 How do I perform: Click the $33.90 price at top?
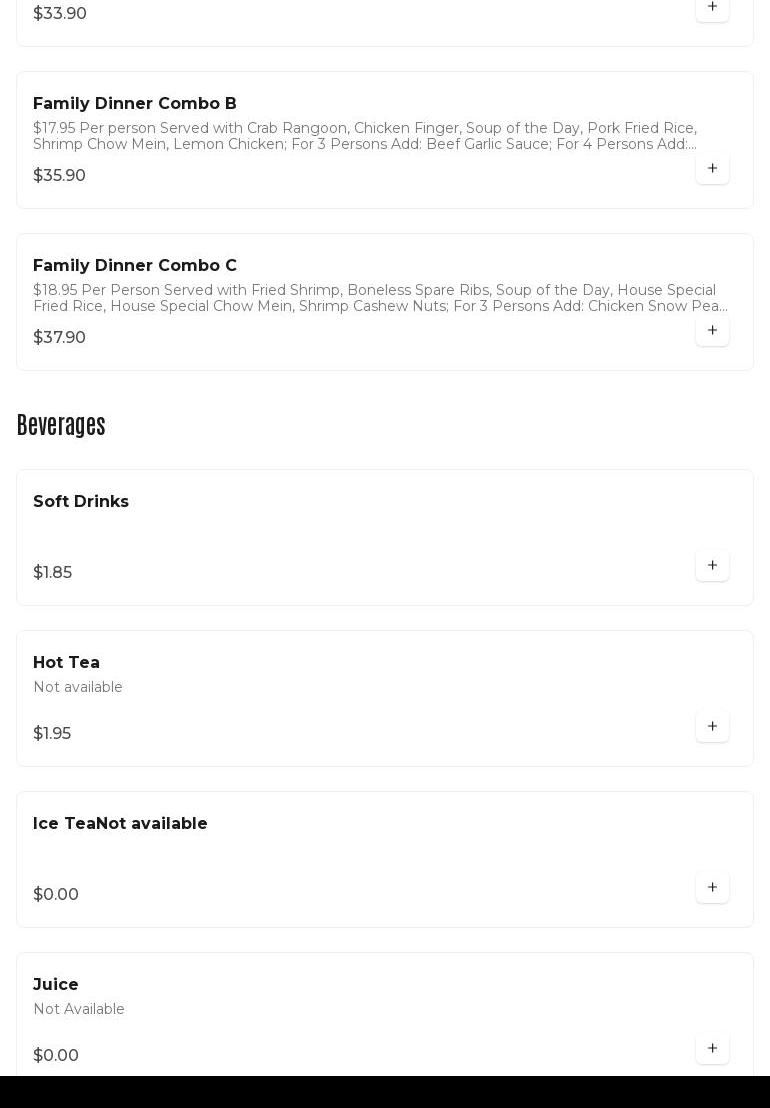[x=60, y=13]
